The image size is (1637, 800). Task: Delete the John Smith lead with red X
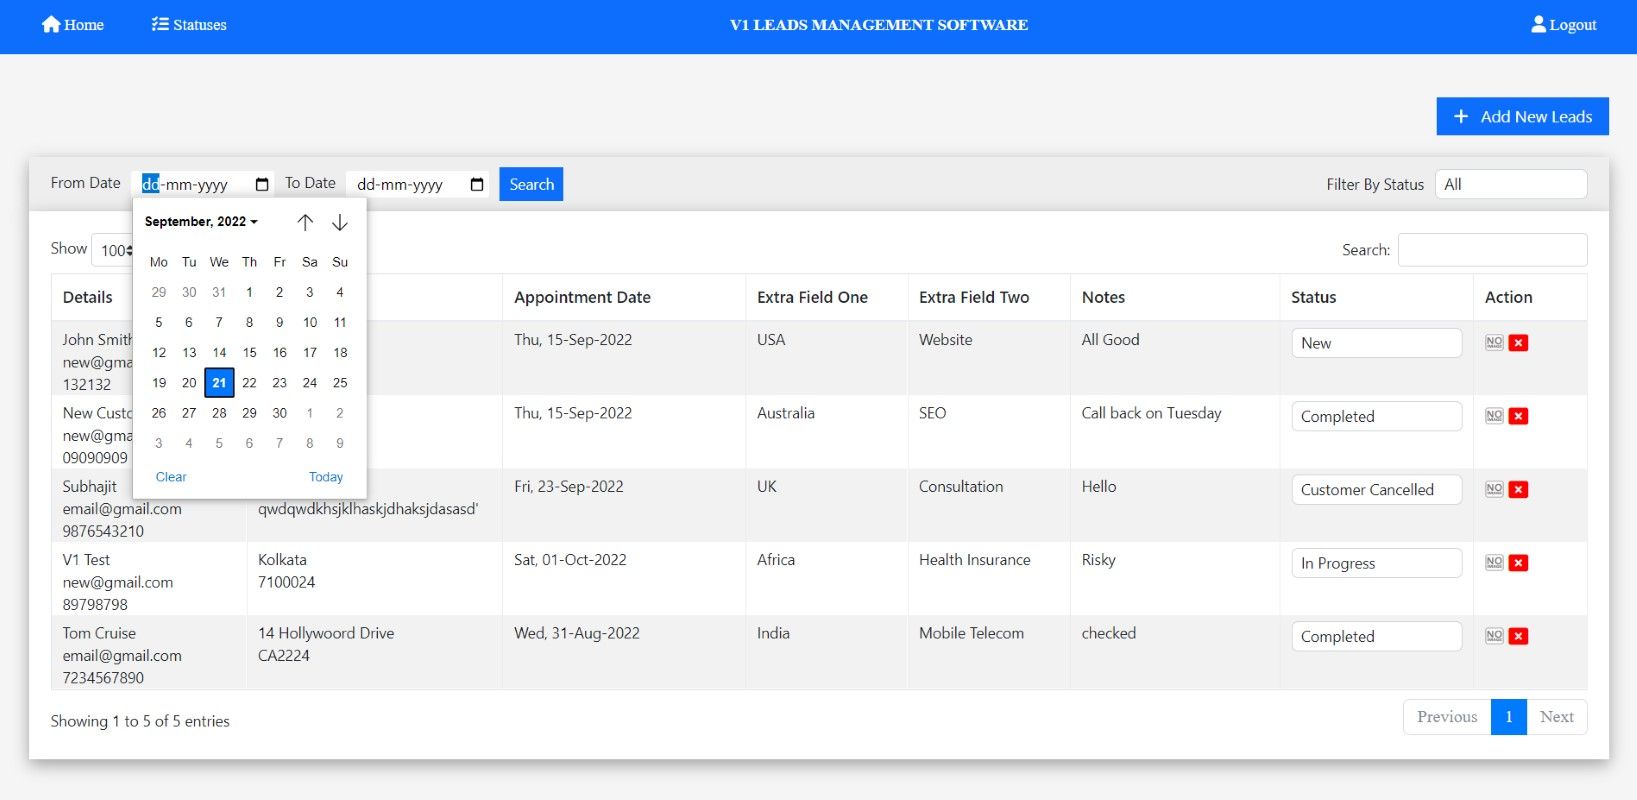coord(1518,343)
